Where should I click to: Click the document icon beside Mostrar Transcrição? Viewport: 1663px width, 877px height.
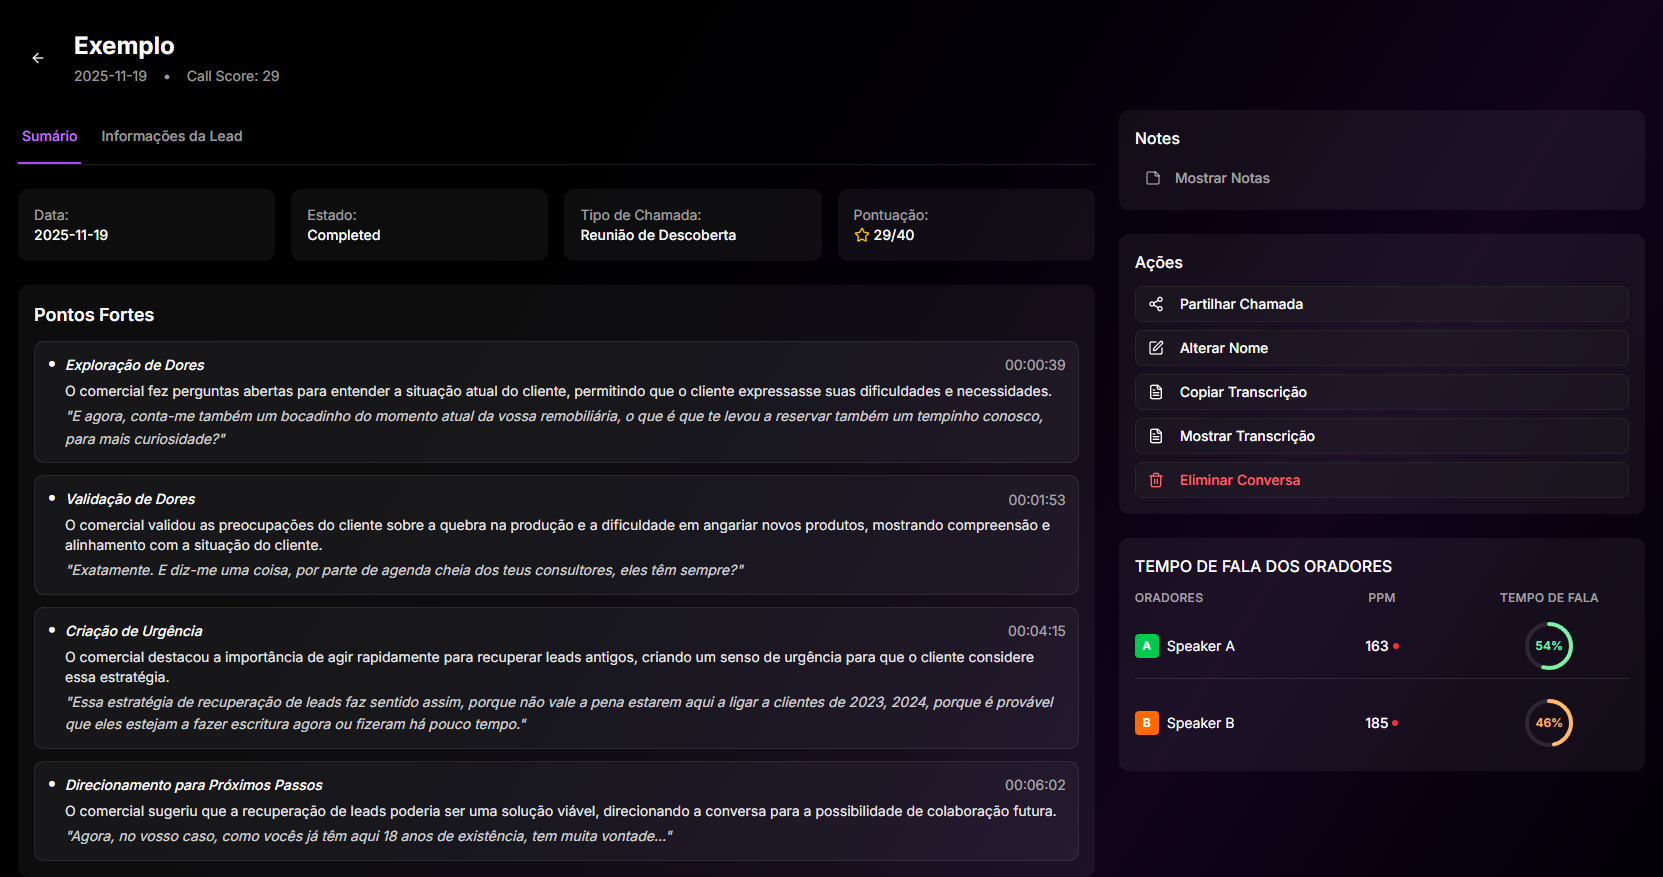pos(1156,436)
